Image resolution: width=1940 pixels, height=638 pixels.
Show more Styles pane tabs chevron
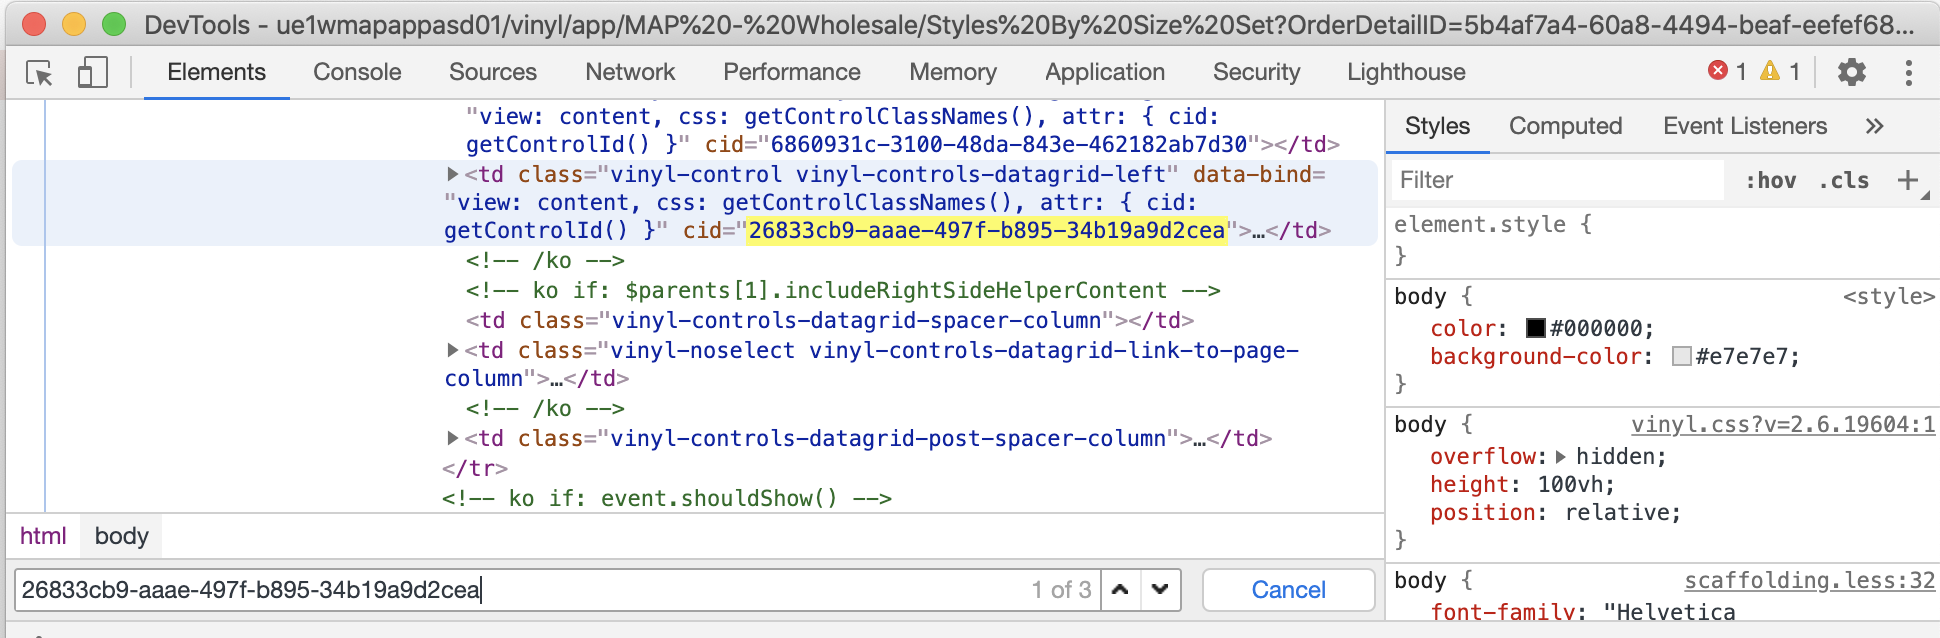click(1874, 126)
